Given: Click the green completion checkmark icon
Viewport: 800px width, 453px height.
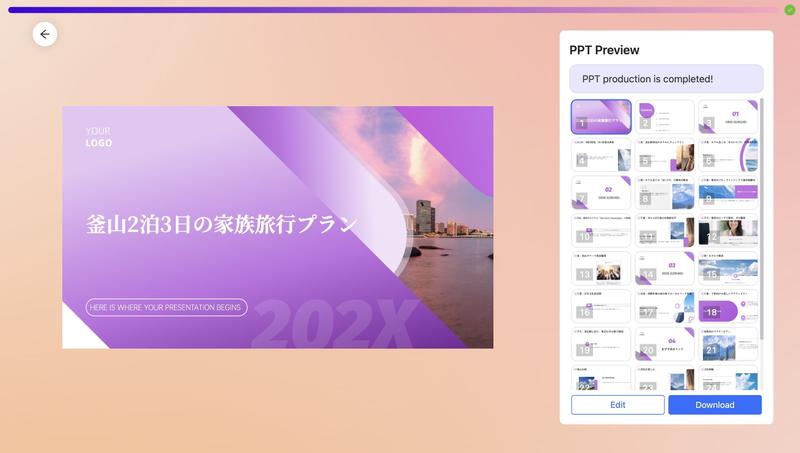Looking at the screenshot, I should [789, 10].
